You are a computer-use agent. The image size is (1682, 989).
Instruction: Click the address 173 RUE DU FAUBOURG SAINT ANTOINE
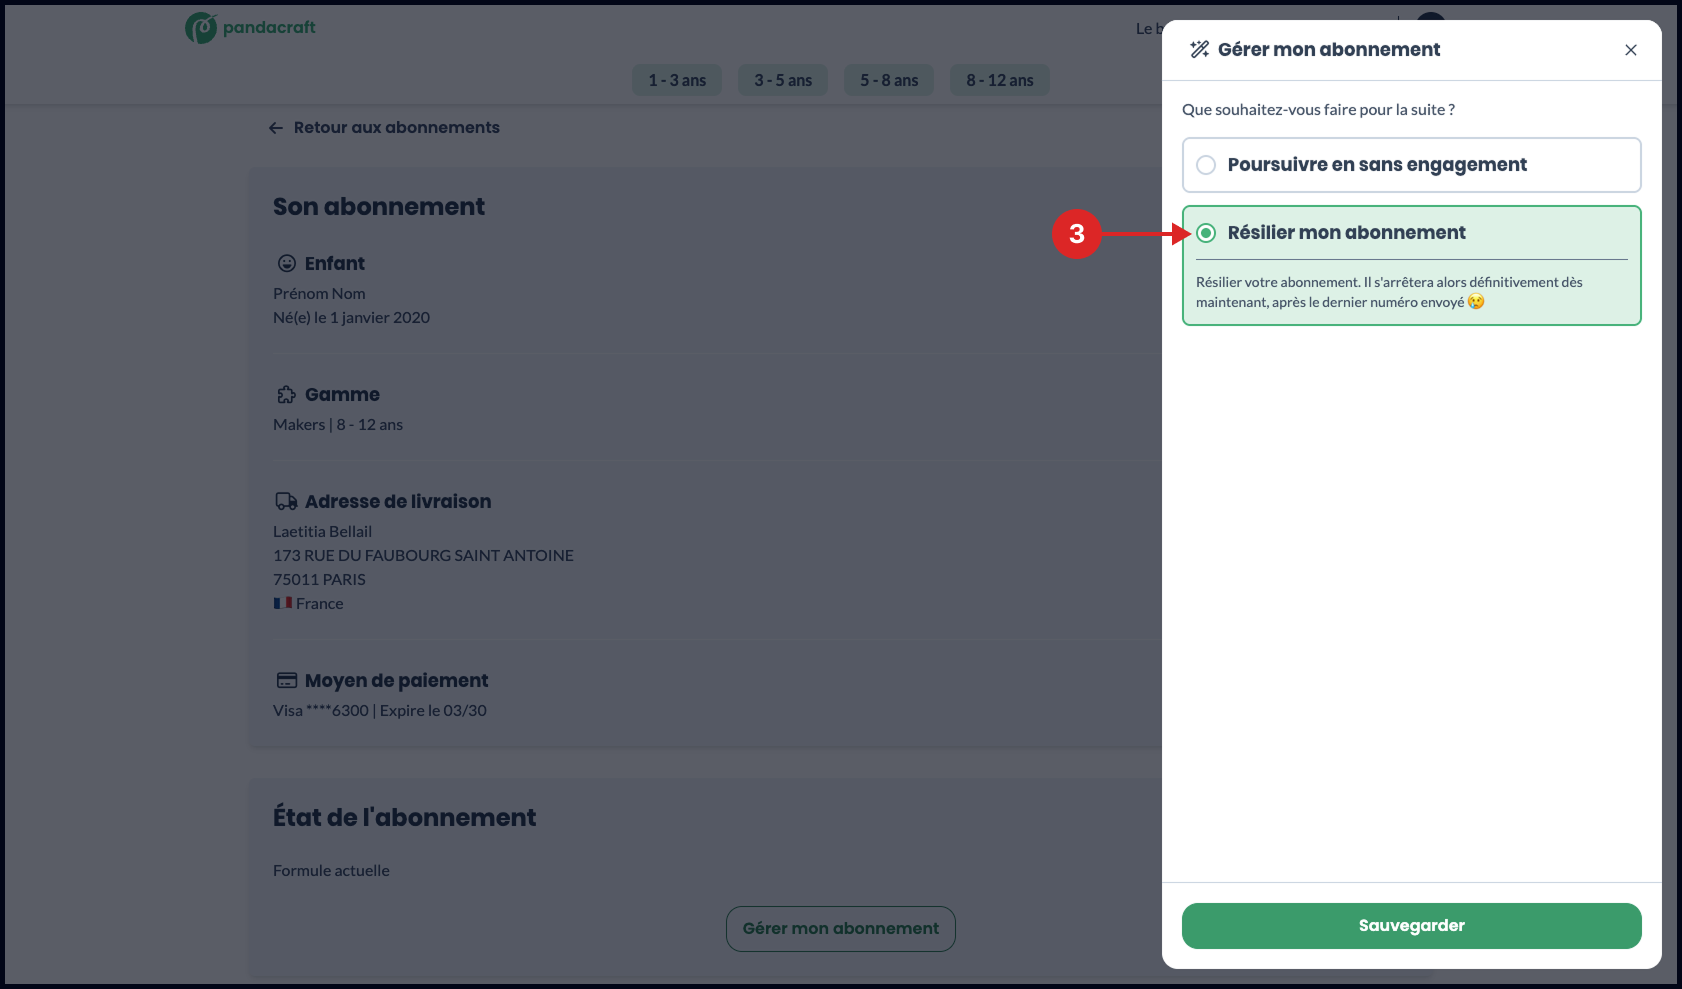pyautogui.click(x=423, y=556)
